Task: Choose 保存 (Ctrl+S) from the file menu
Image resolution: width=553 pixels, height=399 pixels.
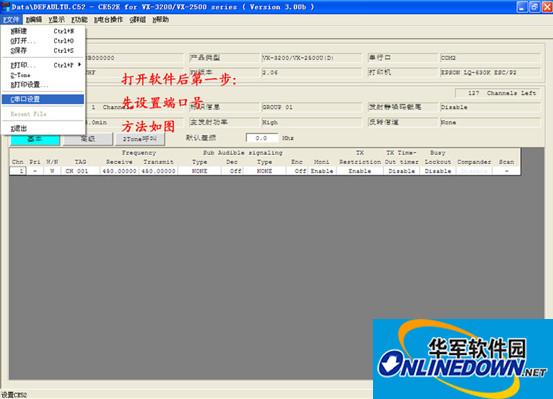Action: point(42,51)
